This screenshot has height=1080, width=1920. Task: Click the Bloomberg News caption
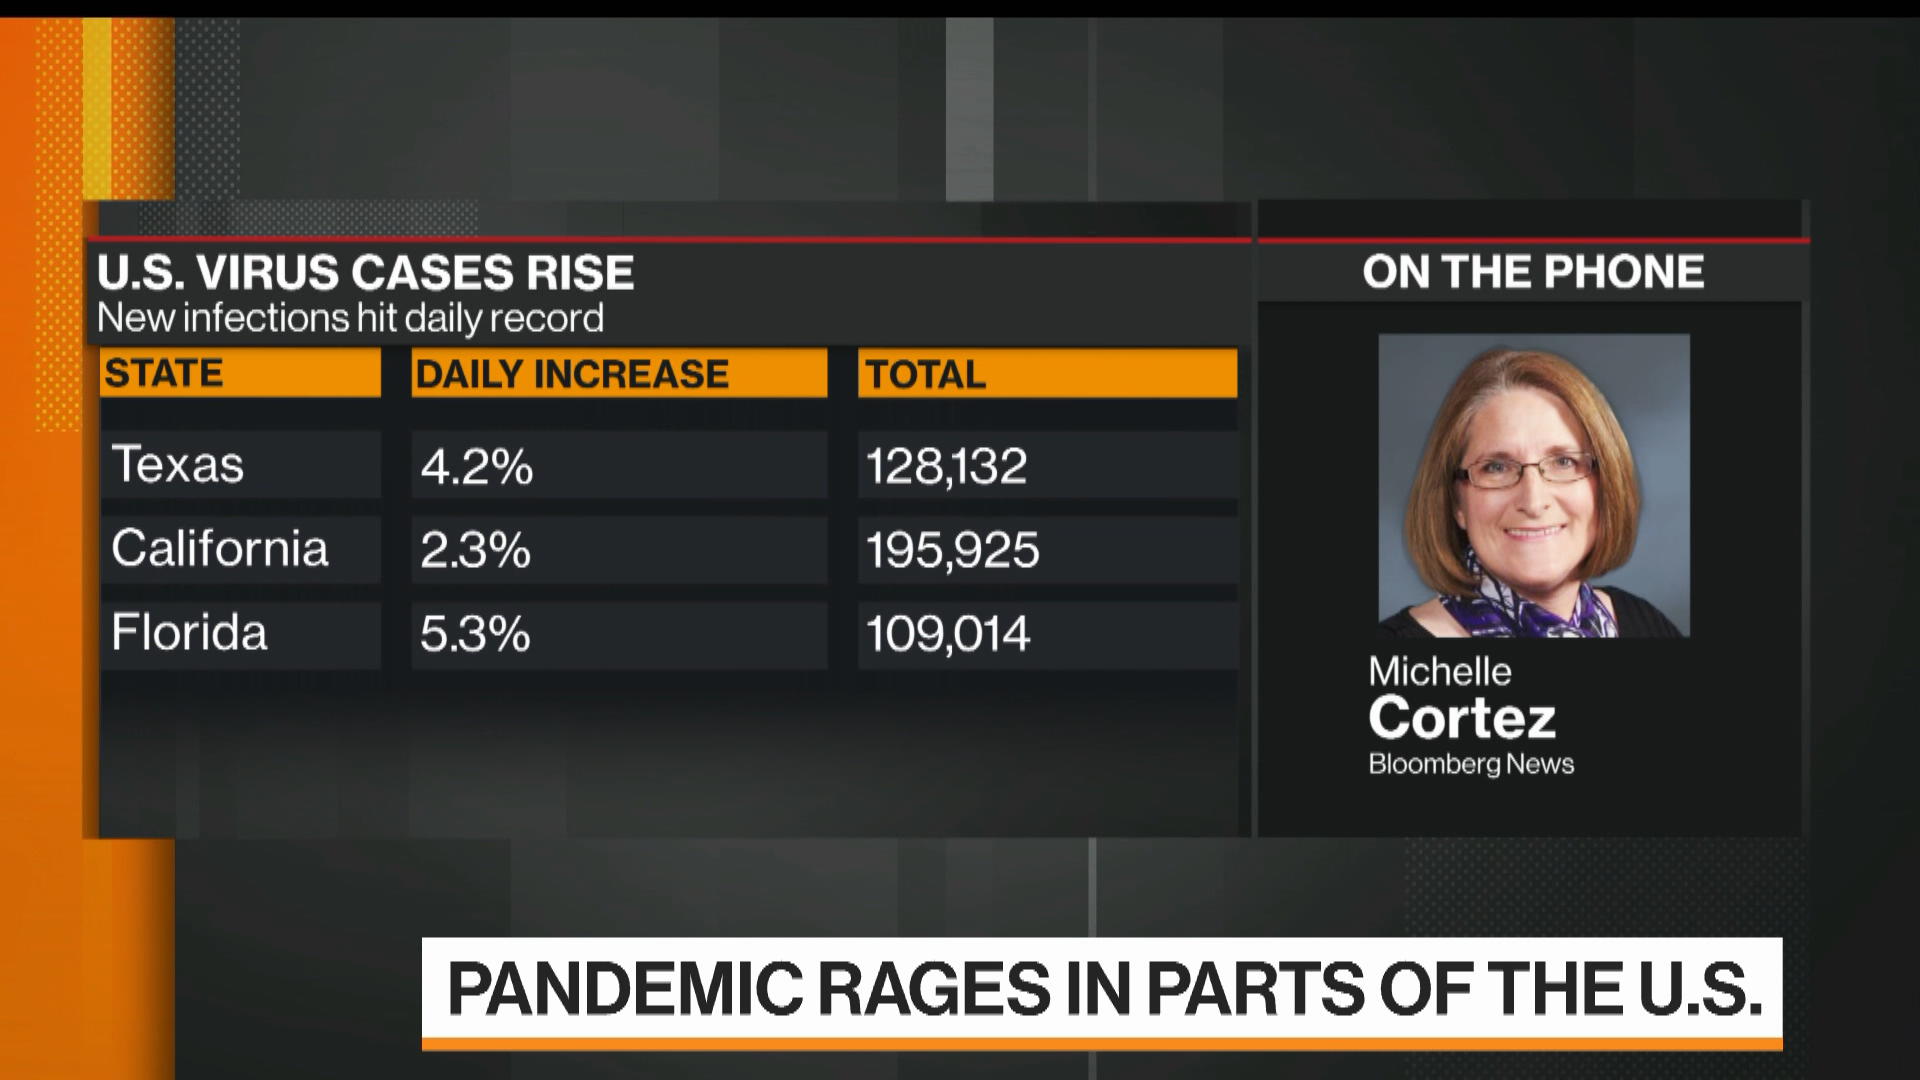pos(1471,764)
